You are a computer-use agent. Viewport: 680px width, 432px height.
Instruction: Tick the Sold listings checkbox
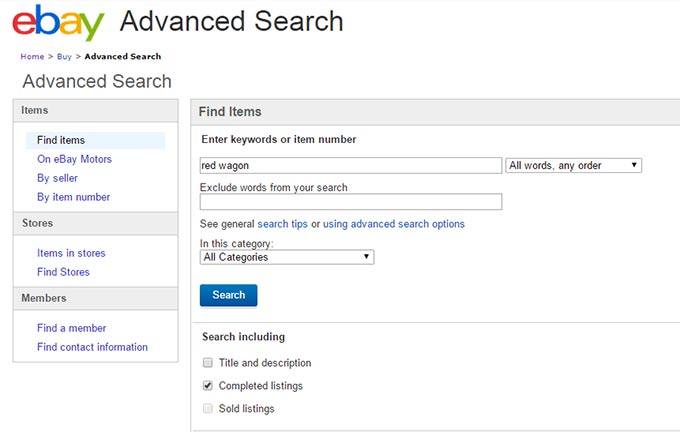tap(208, 409)
